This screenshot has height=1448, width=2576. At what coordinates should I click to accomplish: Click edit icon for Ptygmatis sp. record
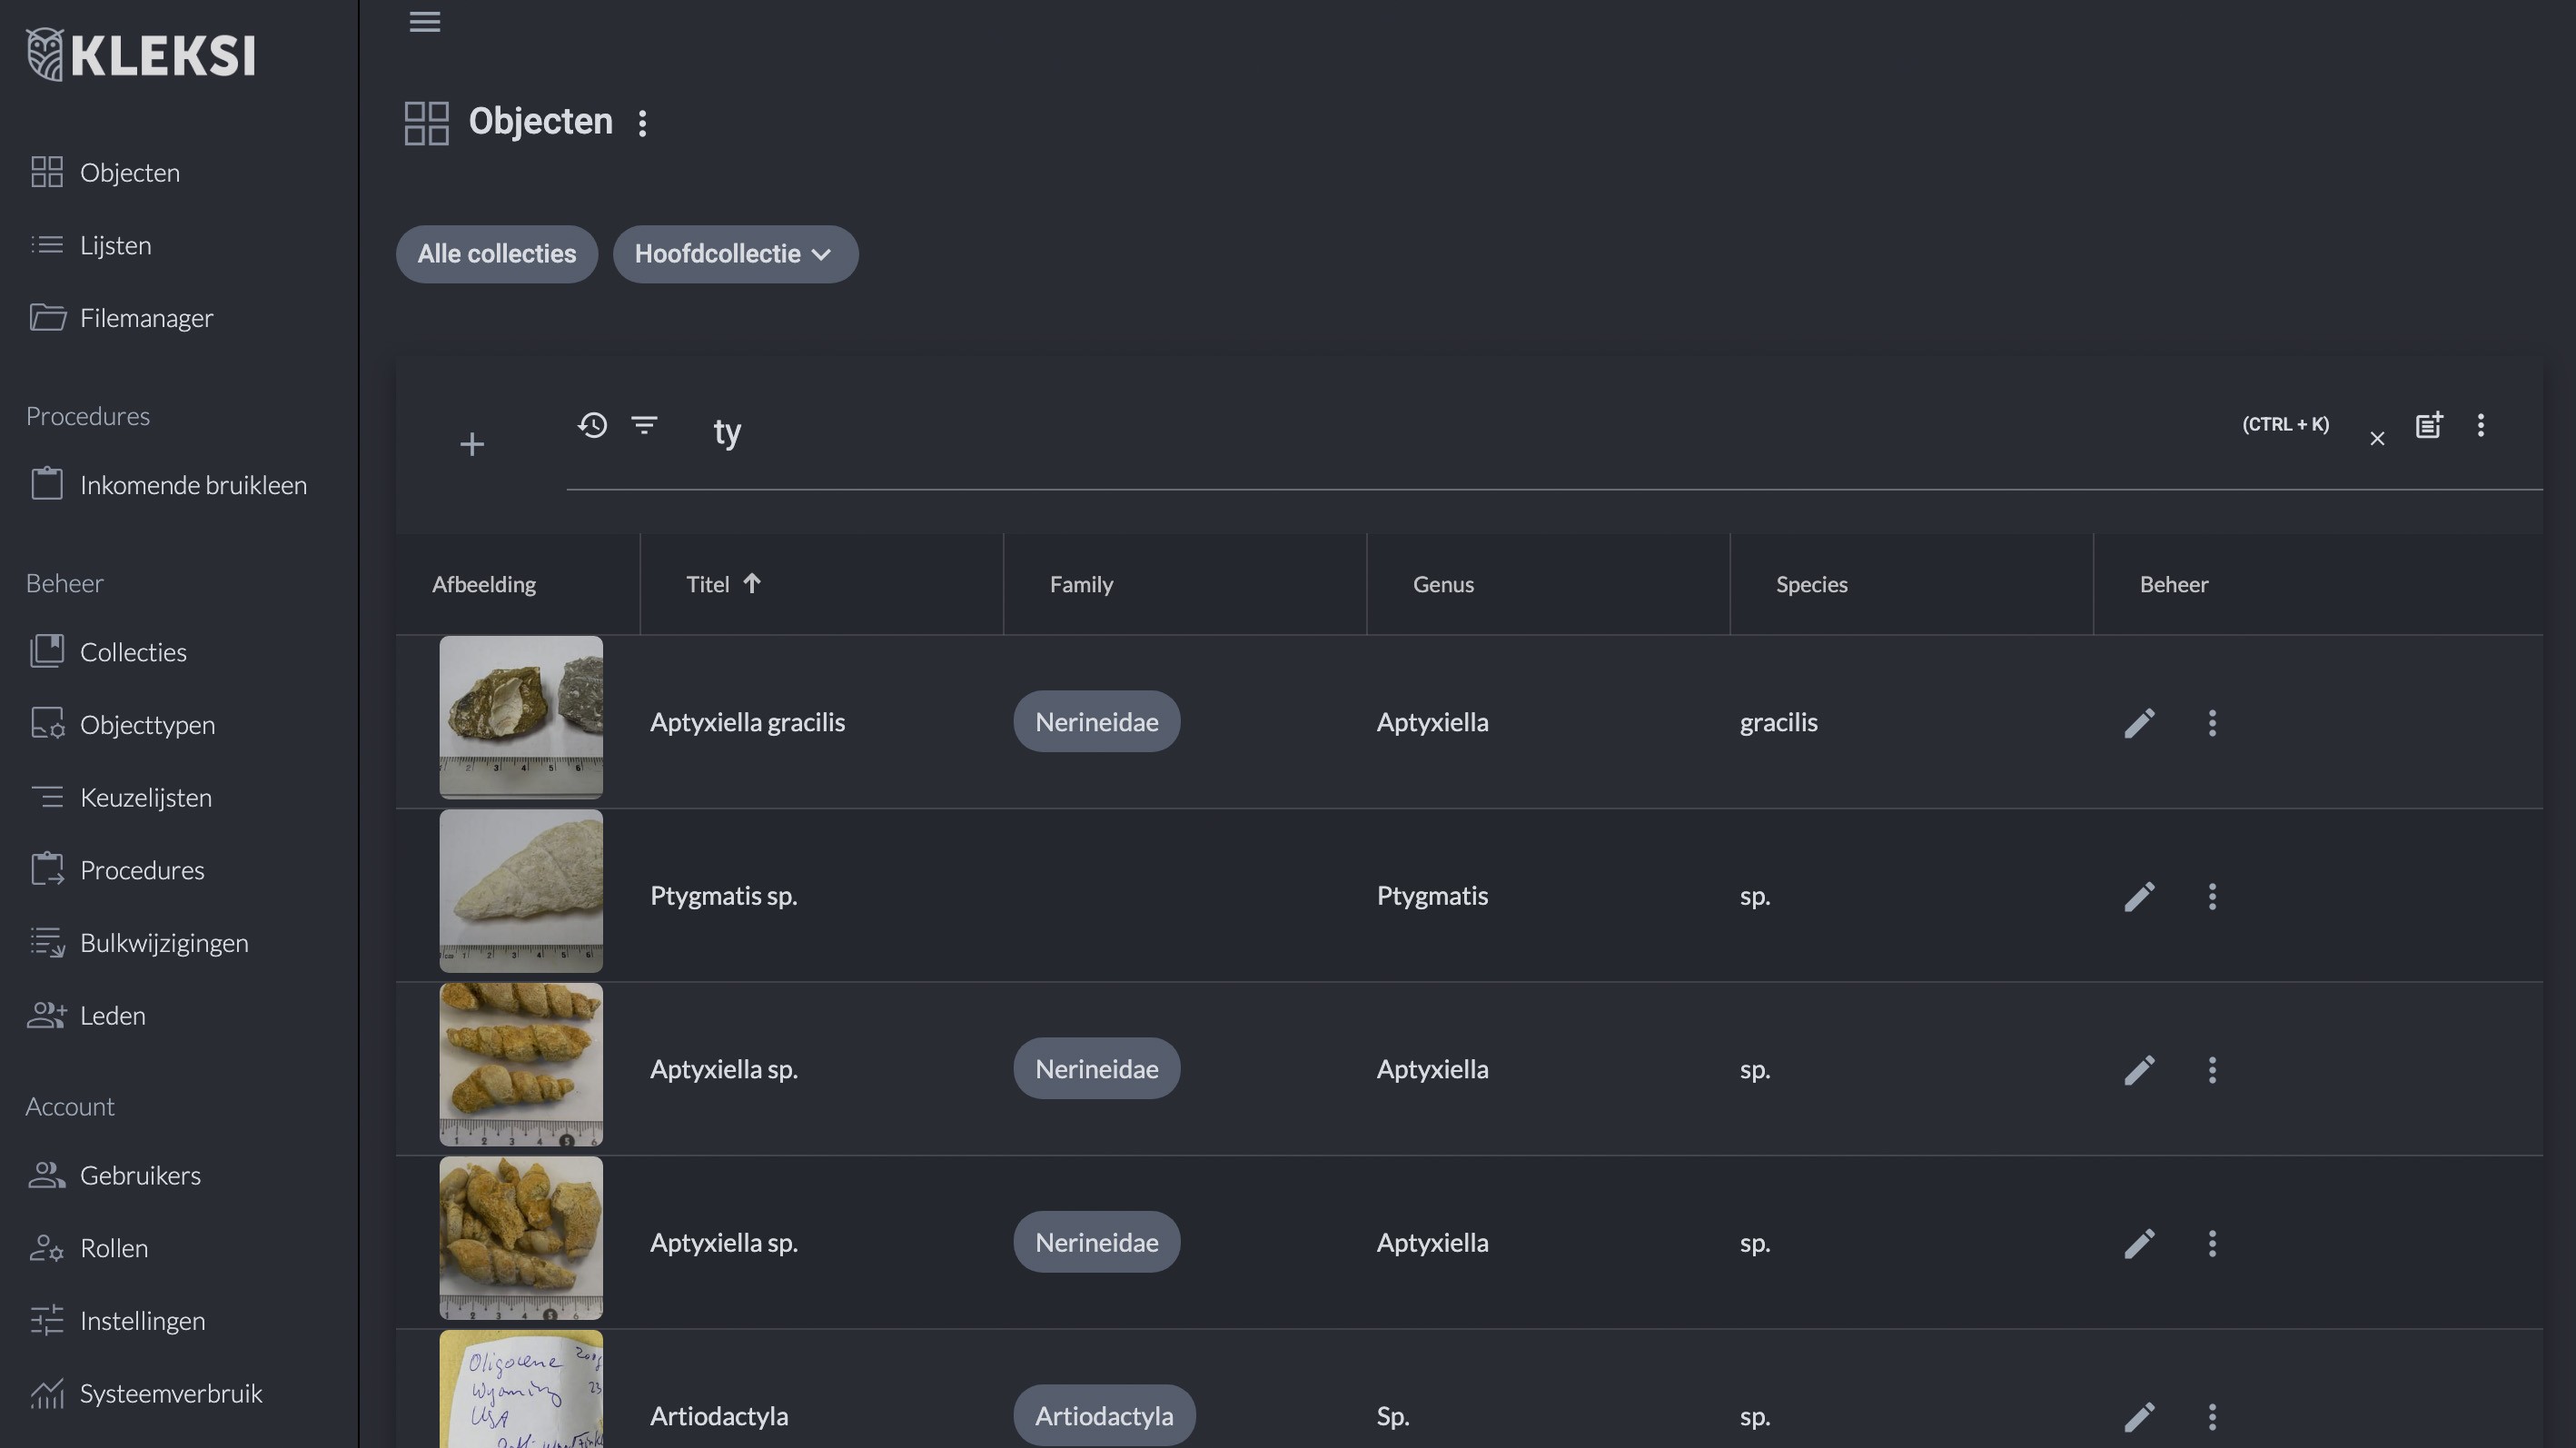2139,894
